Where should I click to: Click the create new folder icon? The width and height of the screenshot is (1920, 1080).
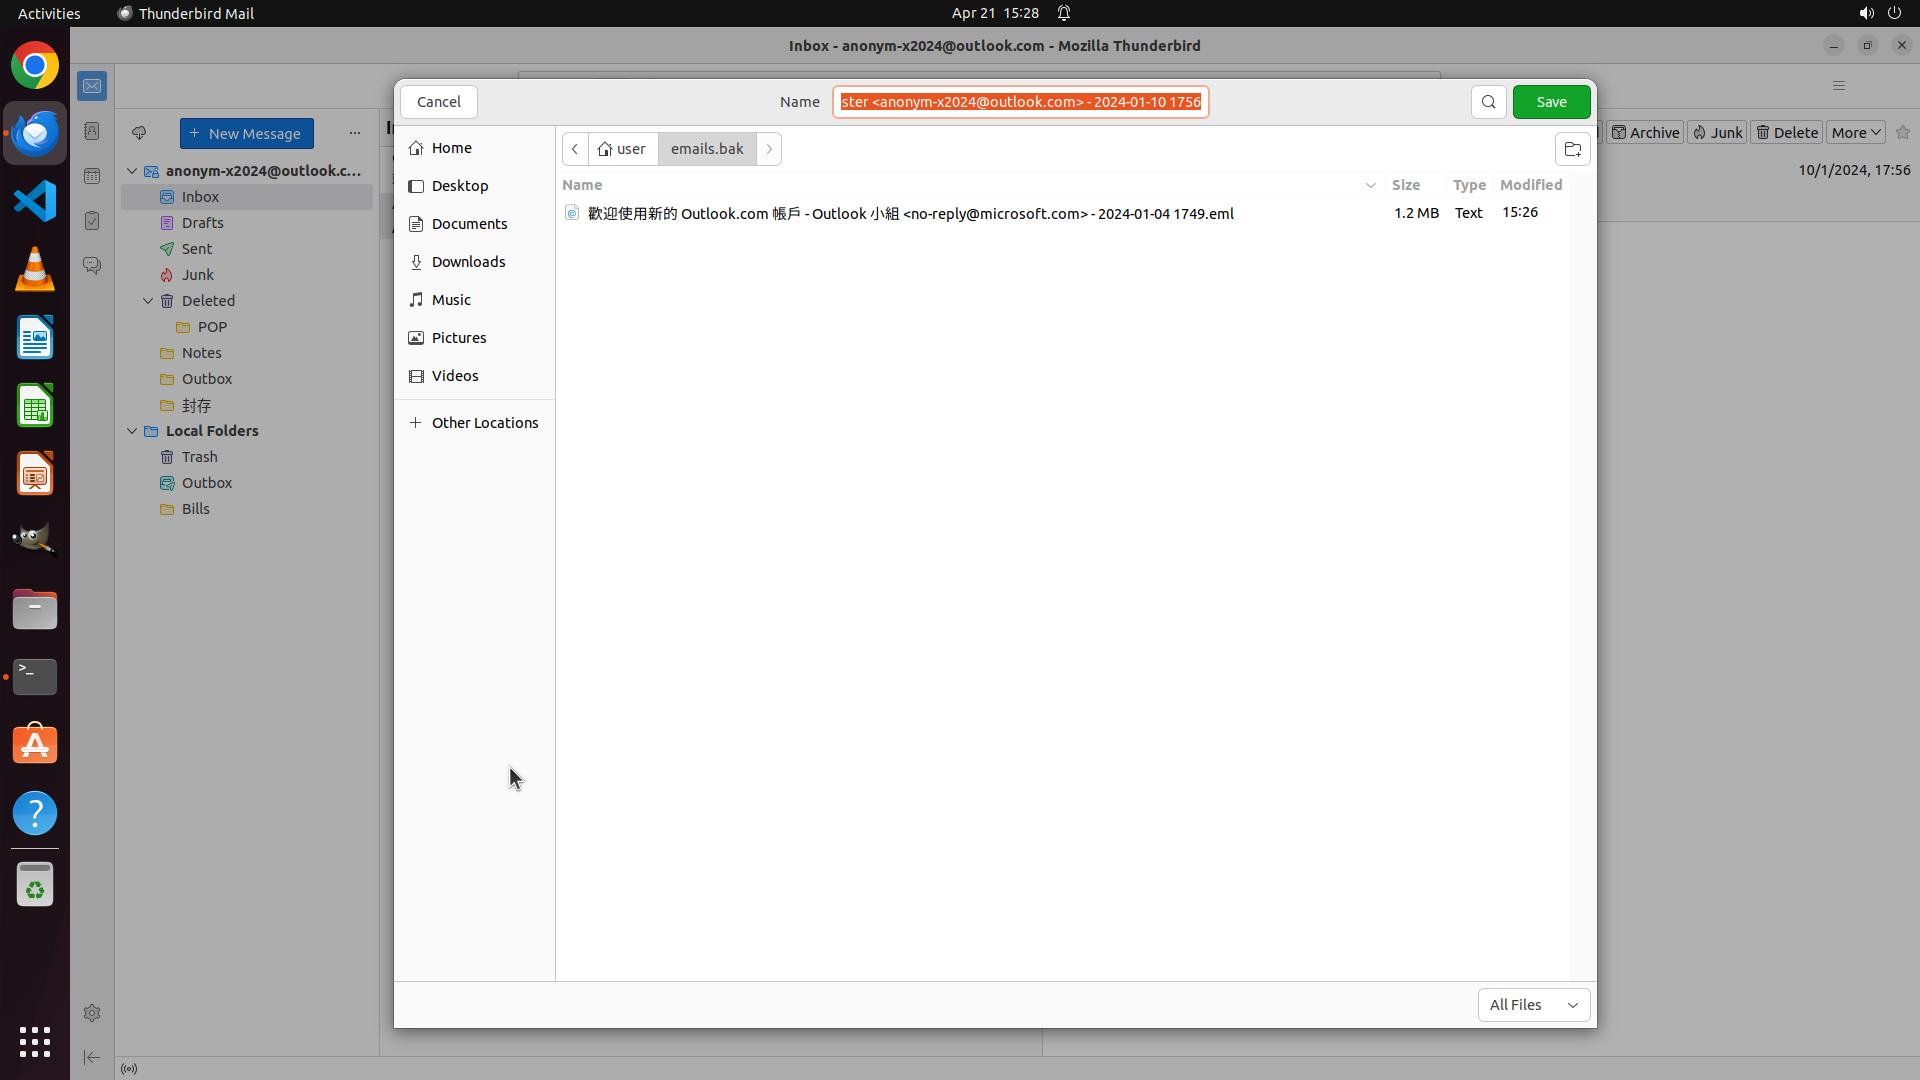coord(1572,150)
